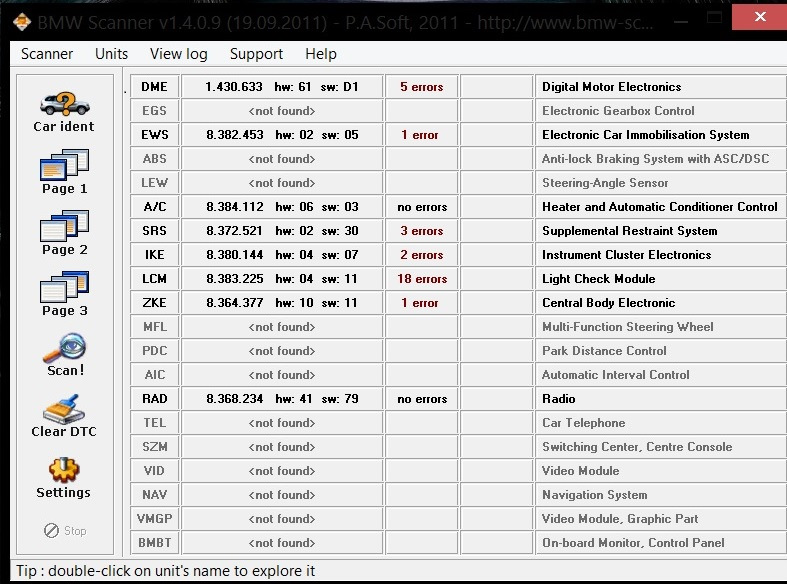Open Page 3 units view

(x=64, y=294)
